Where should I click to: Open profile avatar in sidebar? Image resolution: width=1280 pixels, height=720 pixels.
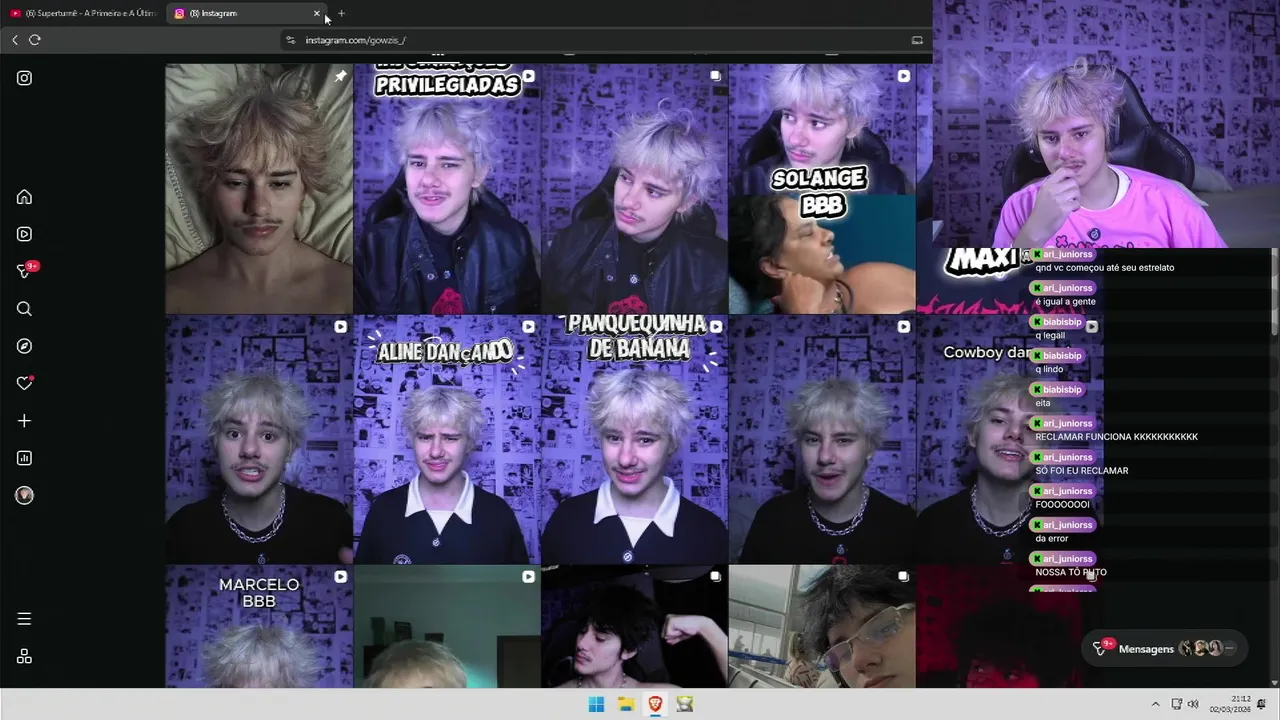click(x=24, y=496)
